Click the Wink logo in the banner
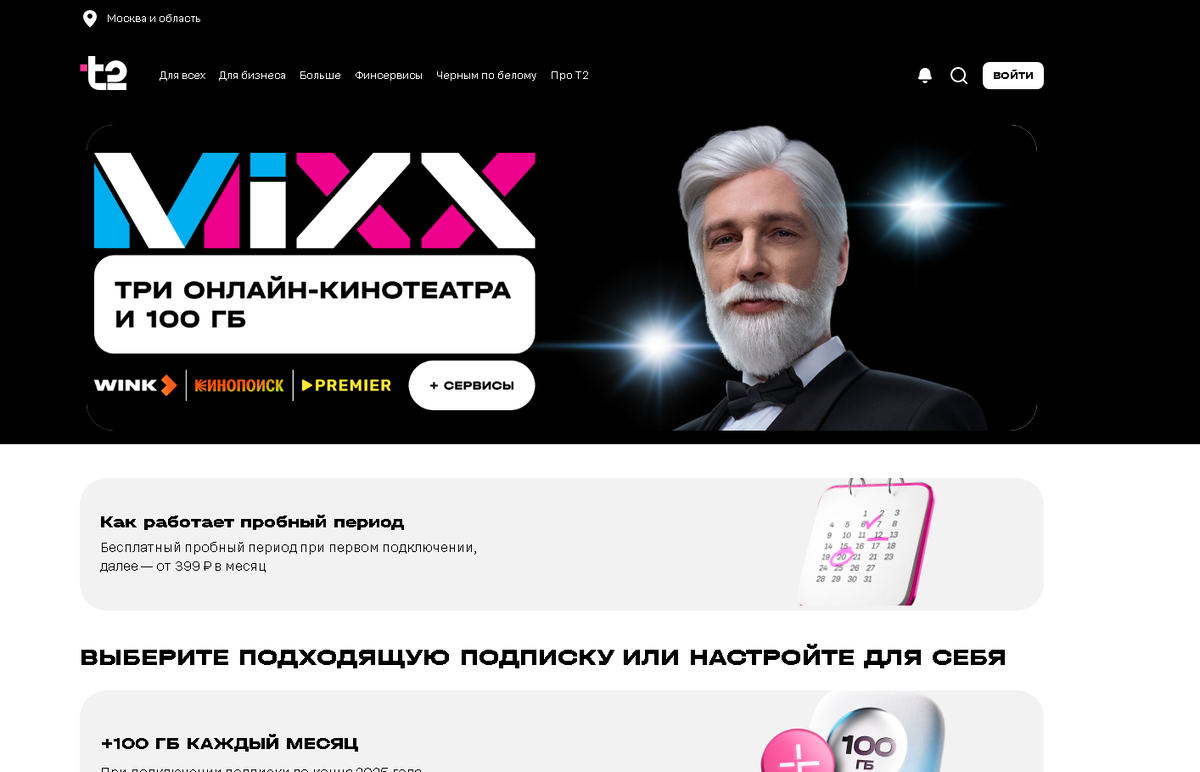This screenshot has height=772, width=1200. [x=135, y=385]
